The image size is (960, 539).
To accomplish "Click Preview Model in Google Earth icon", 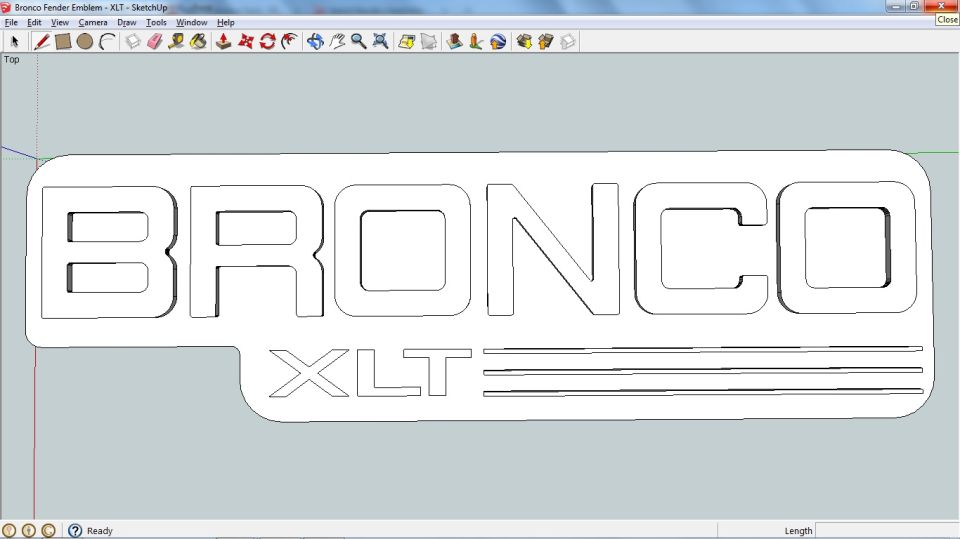I will click(498, 42).
